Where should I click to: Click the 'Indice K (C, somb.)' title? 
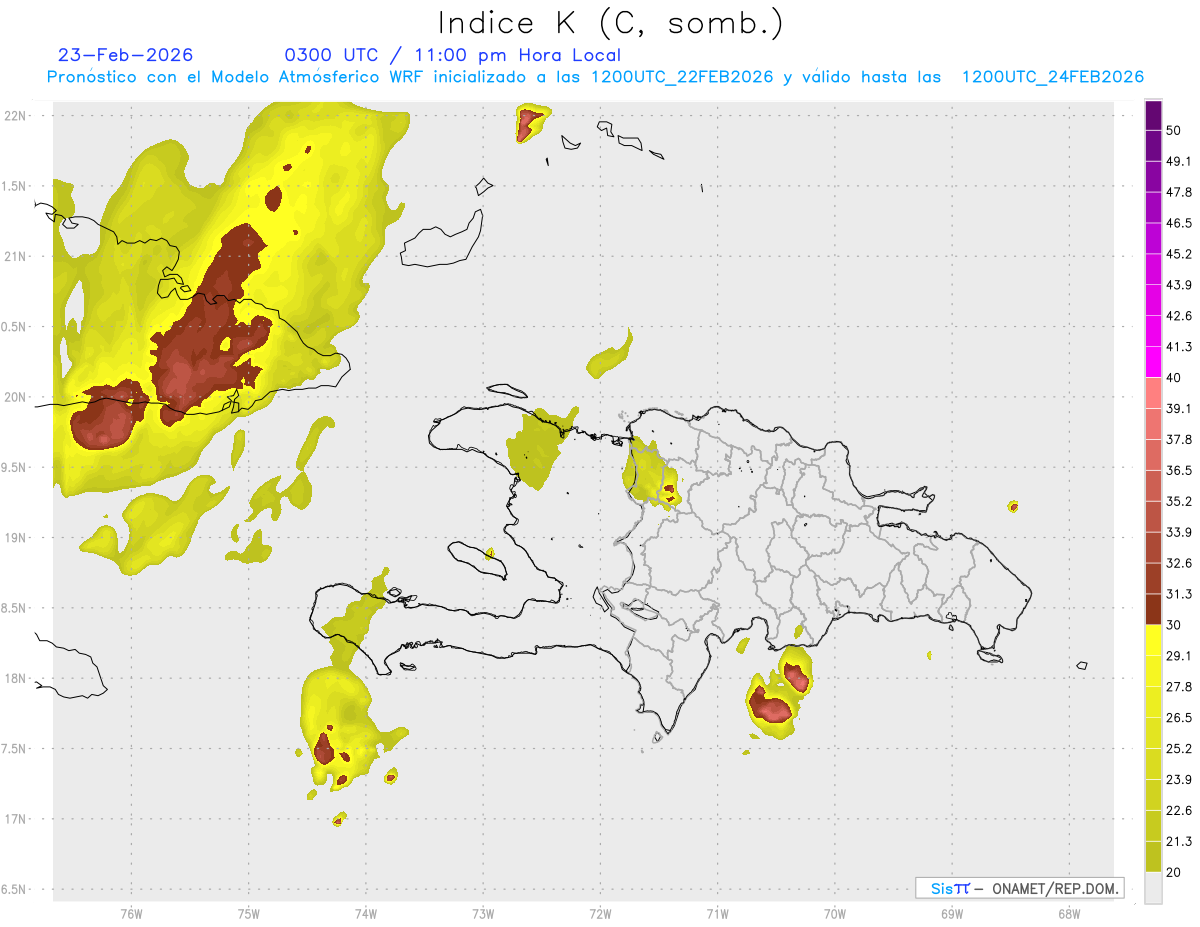[611, 23]
